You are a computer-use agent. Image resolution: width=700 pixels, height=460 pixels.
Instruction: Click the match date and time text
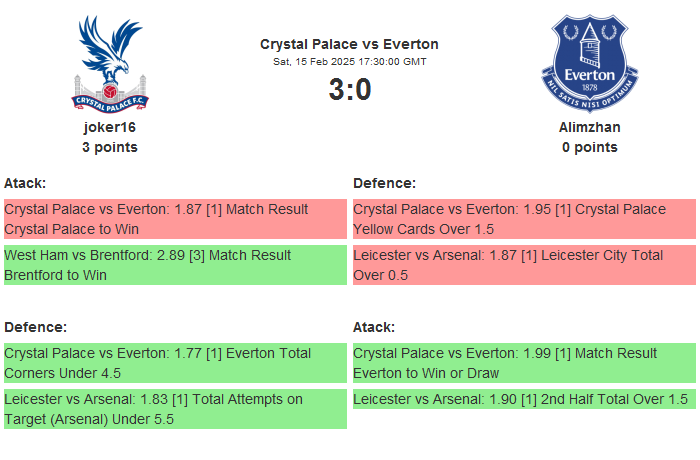tap(349, 62)
